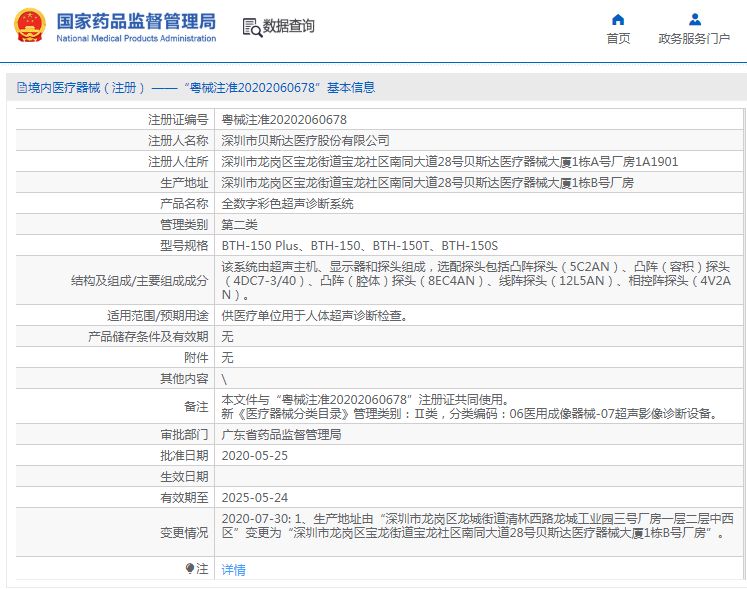Screen dimensions: 747x590
Task: Select model list BTH-150 Plus value
Action: (360, 245)
